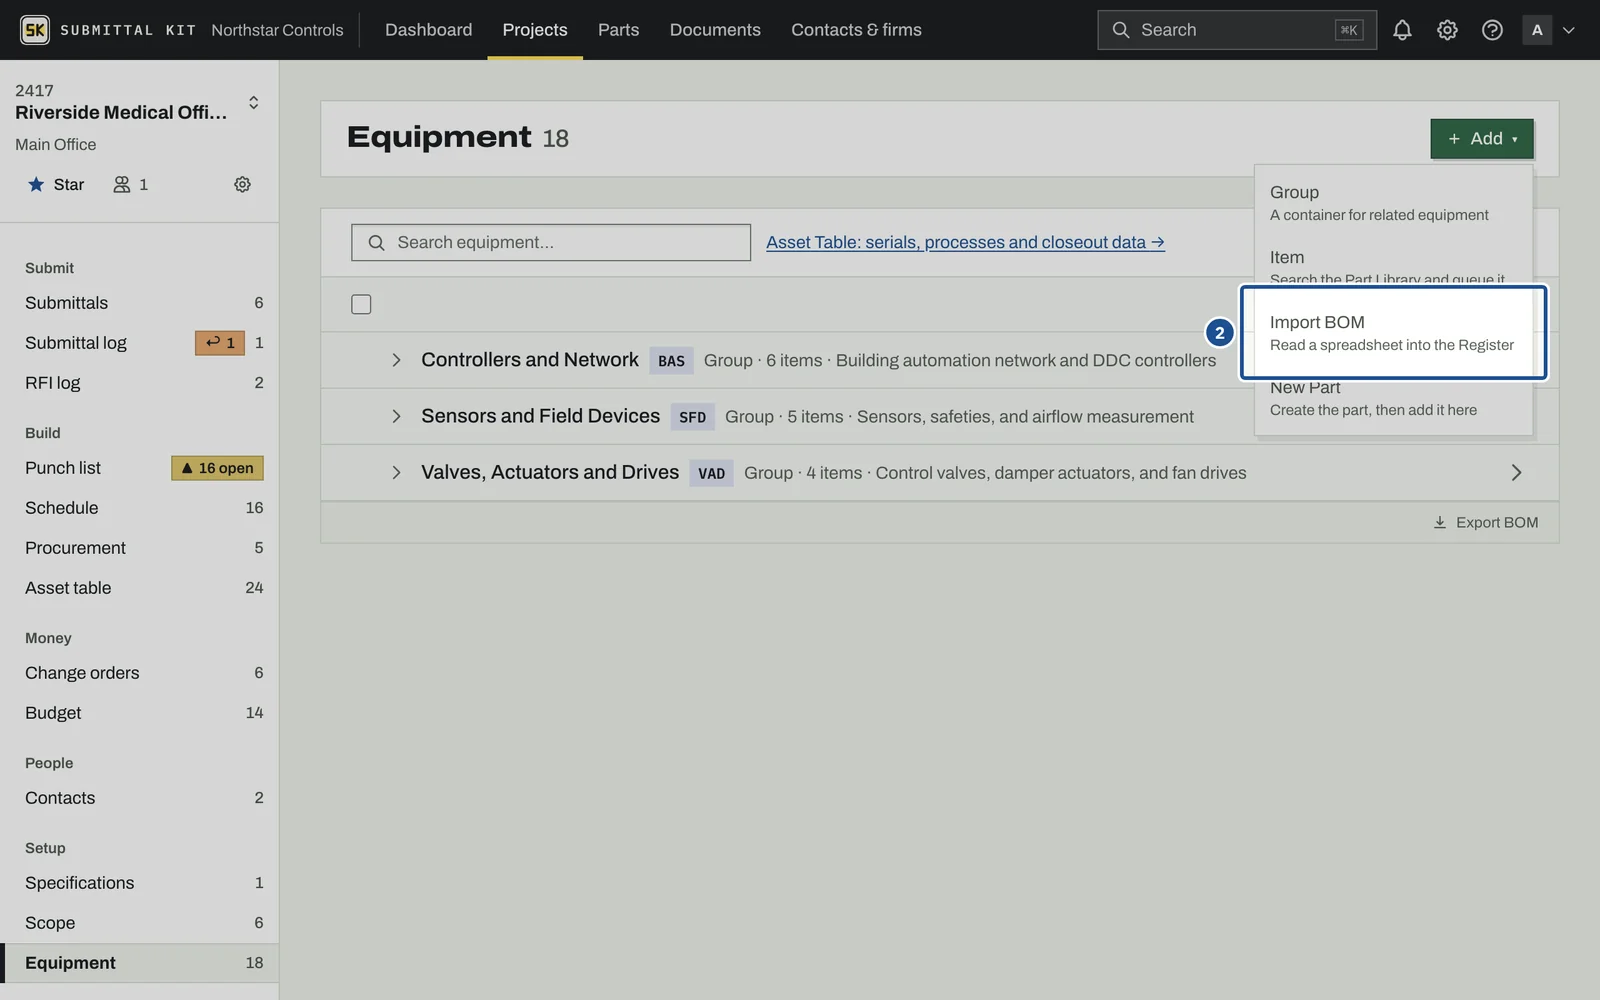Open Valves group details via right chevron
Viewport: 1600px width, 1000px height.
[1516, 472]
